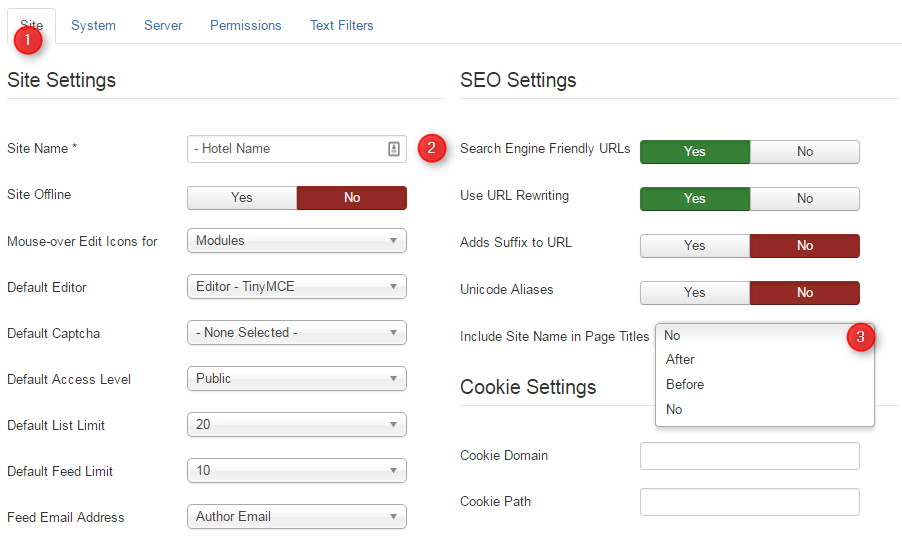Expand the Default List Limit dropdown

tap(297, 425)
